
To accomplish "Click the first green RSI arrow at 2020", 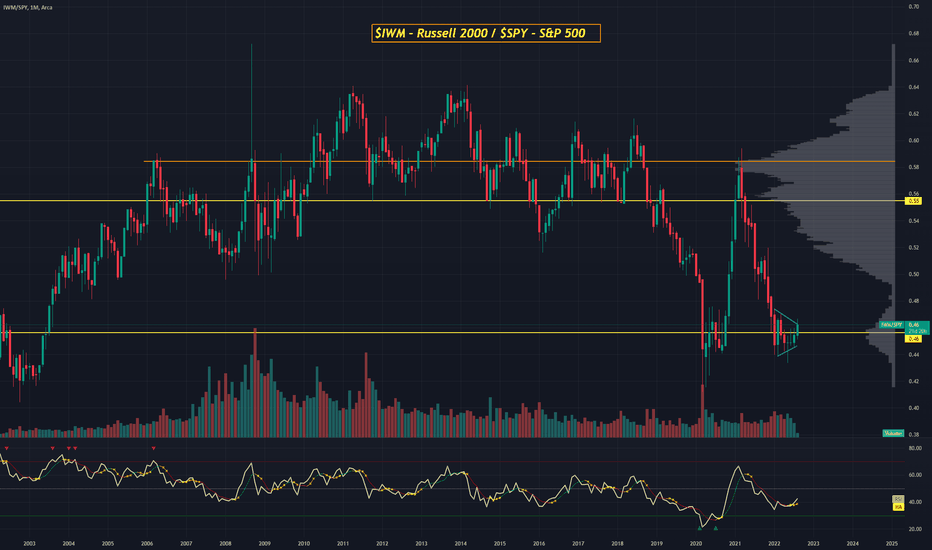I will tap(700, 528).
